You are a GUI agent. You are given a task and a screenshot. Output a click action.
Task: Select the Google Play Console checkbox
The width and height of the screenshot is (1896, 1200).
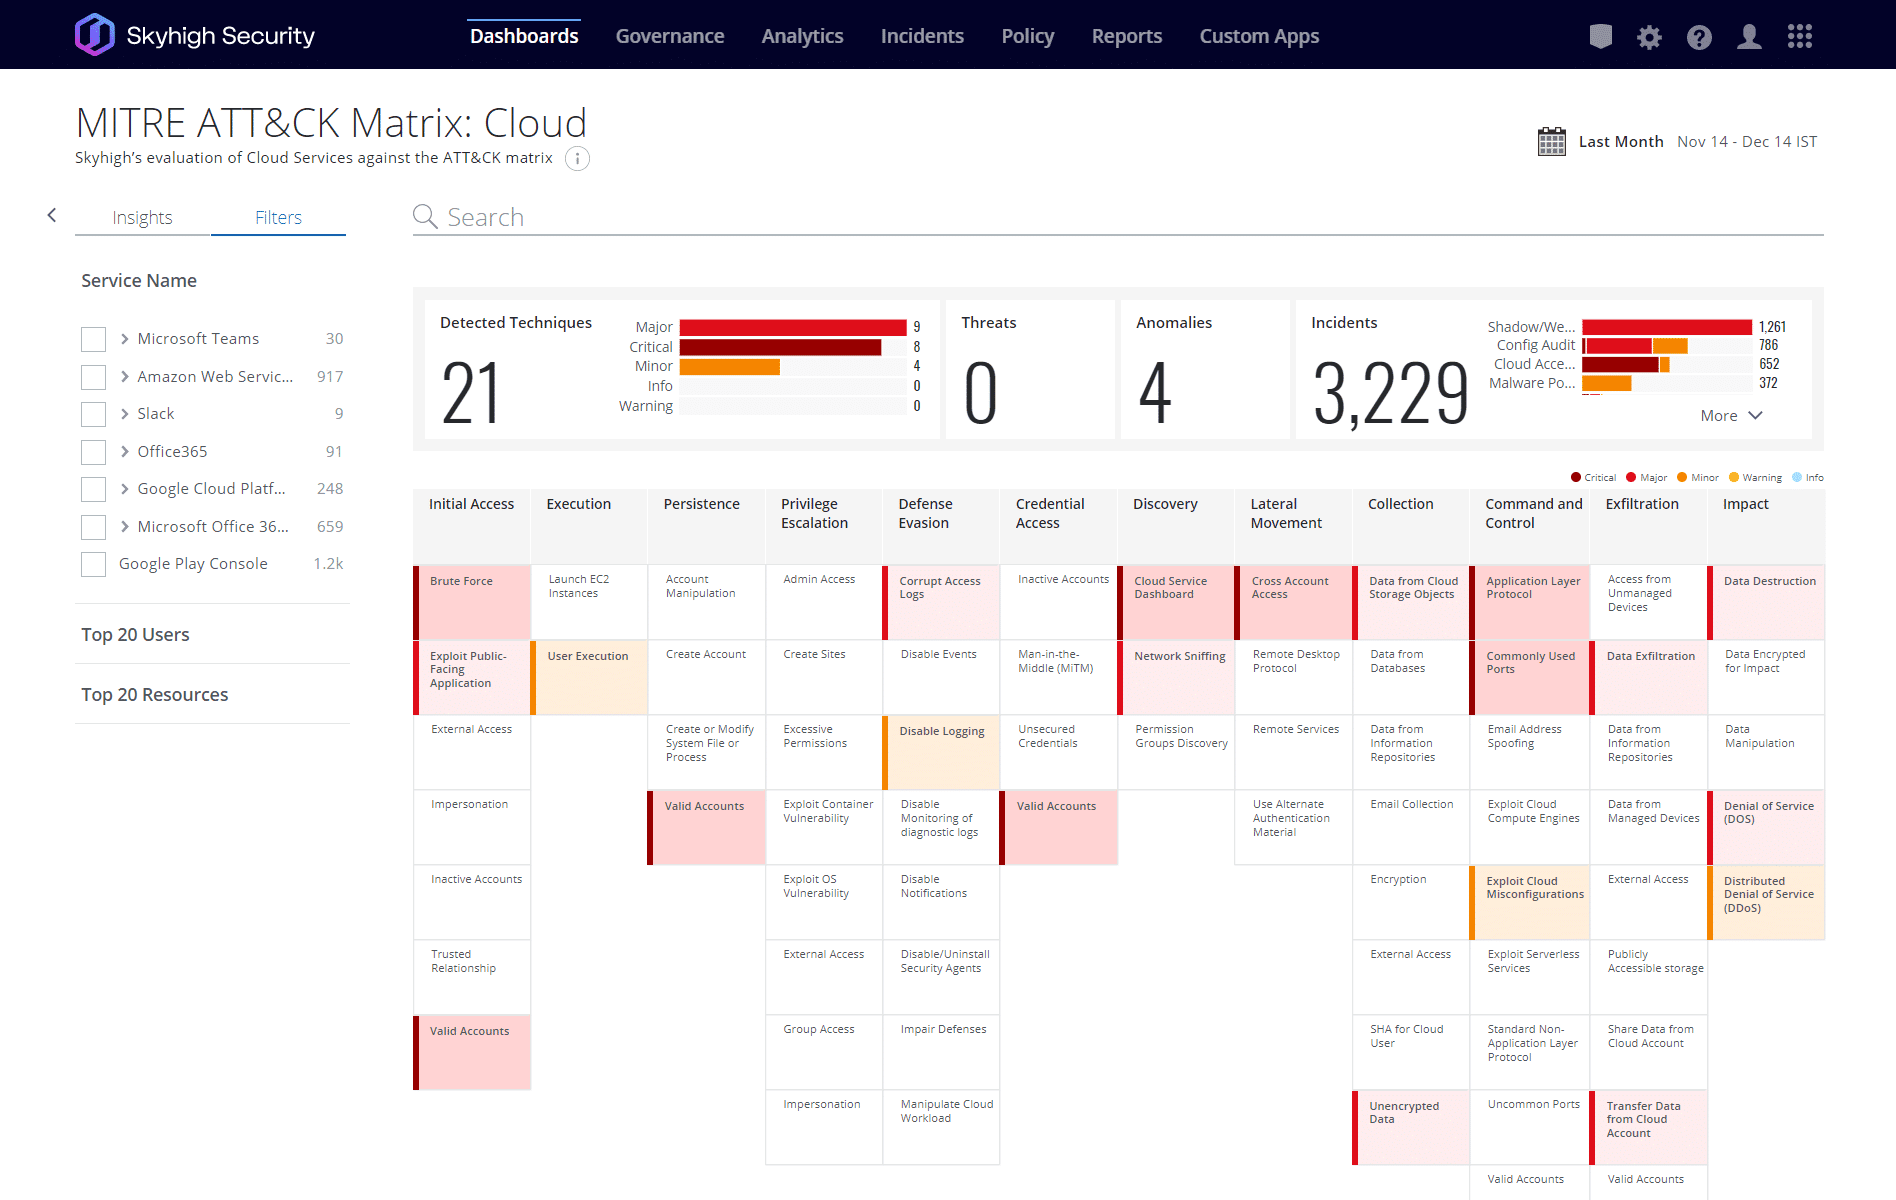[94, 564]
